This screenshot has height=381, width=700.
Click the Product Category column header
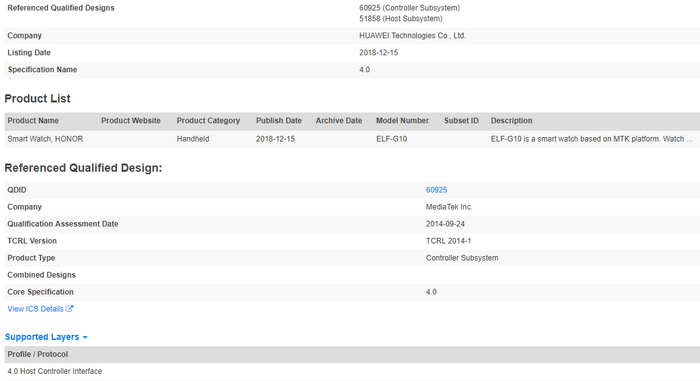coord(208,121)
